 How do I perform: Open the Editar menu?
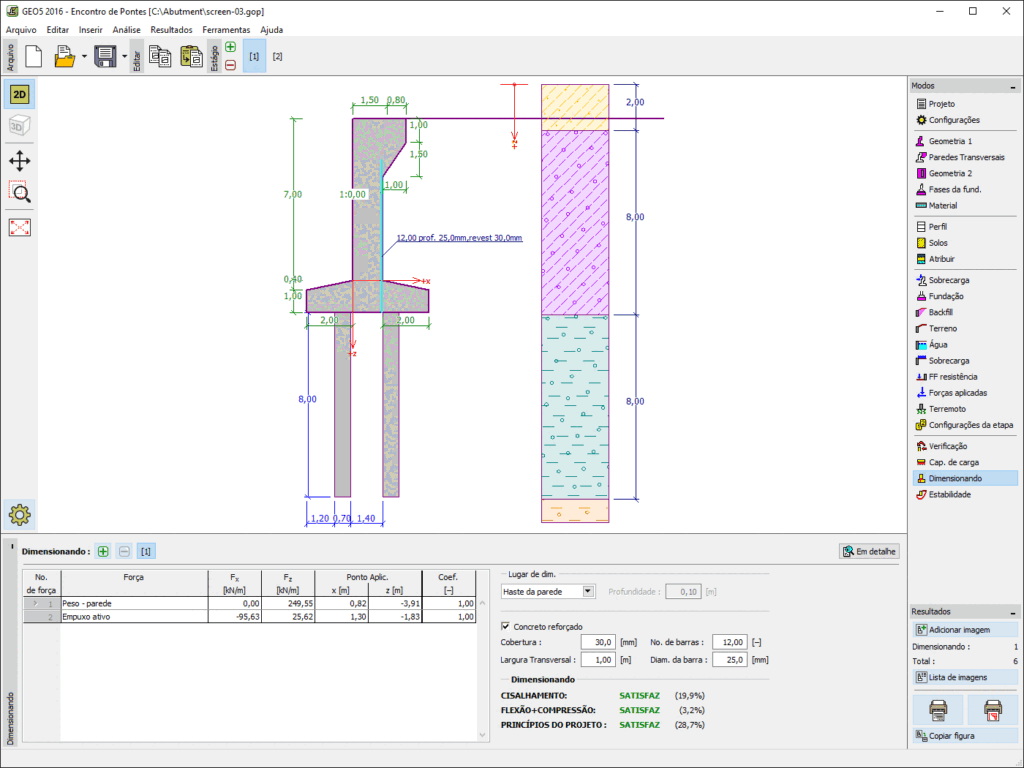(57, 29)
